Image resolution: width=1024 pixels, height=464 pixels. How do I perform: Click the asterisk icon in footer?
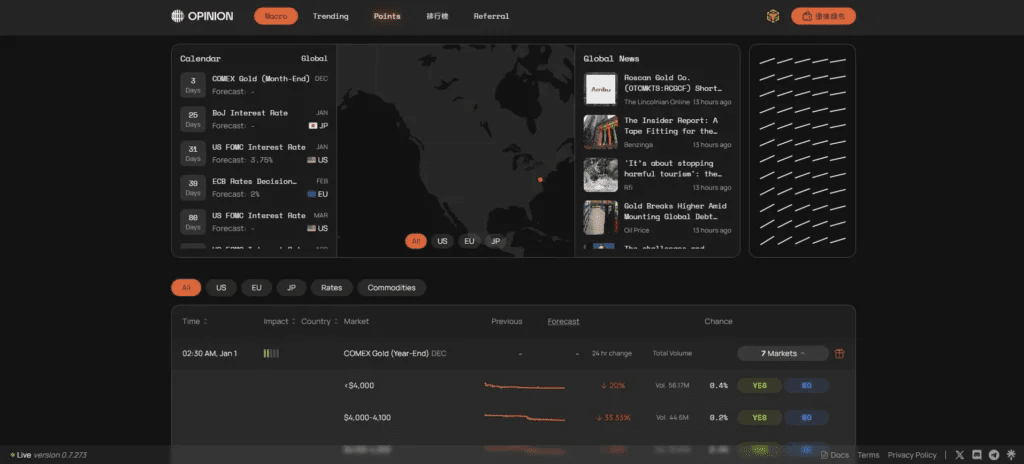(1011, 455)
